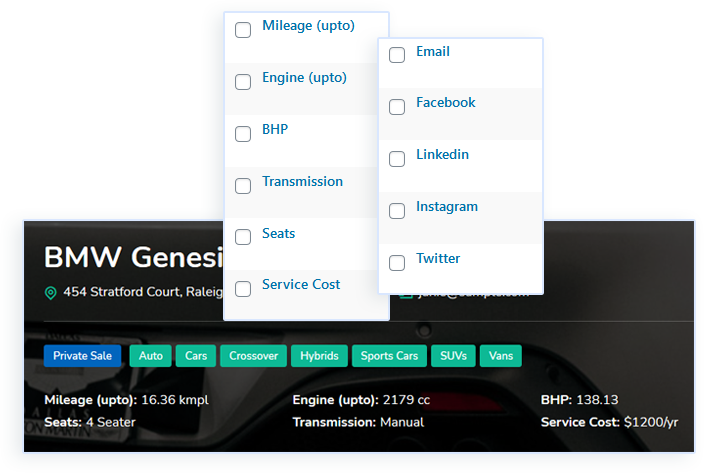Open the Hybrids category tag
Image resolution: width=704 pixels, height=473 pixels.
click(x=319, y=356)
